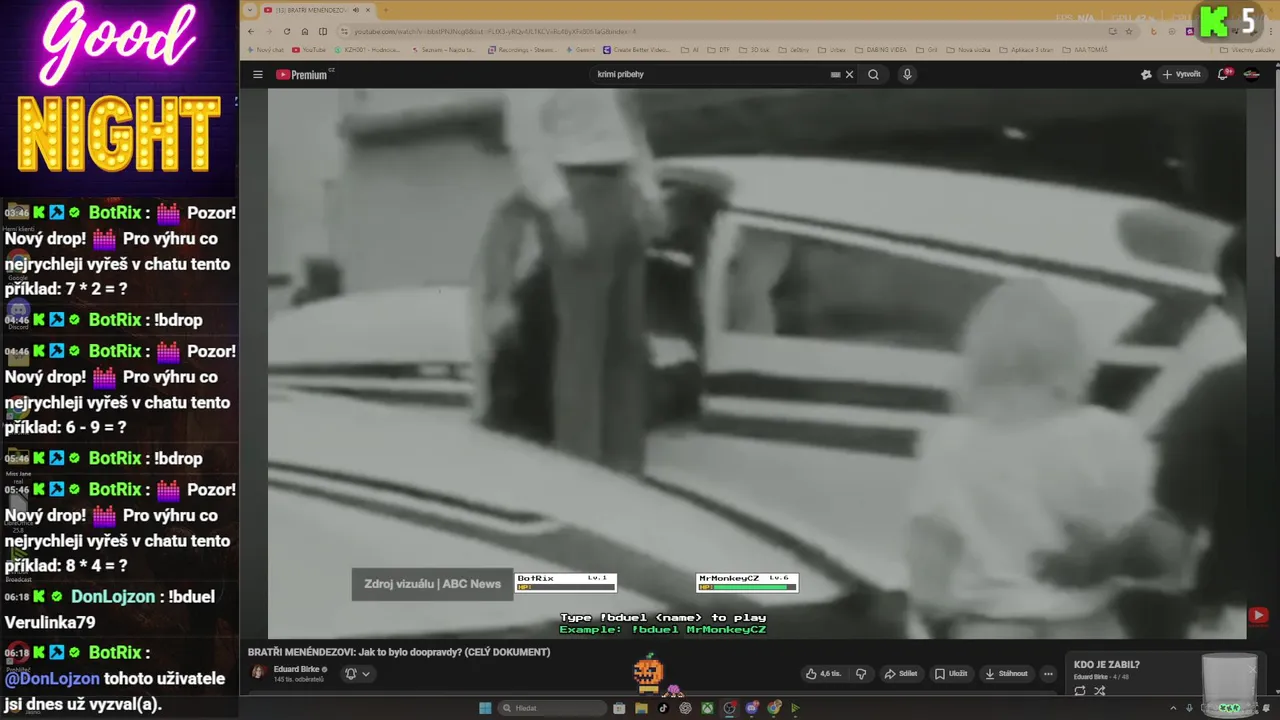The image size is (1280, 720).
Task: Go to the browser home page
Action: 305,31
